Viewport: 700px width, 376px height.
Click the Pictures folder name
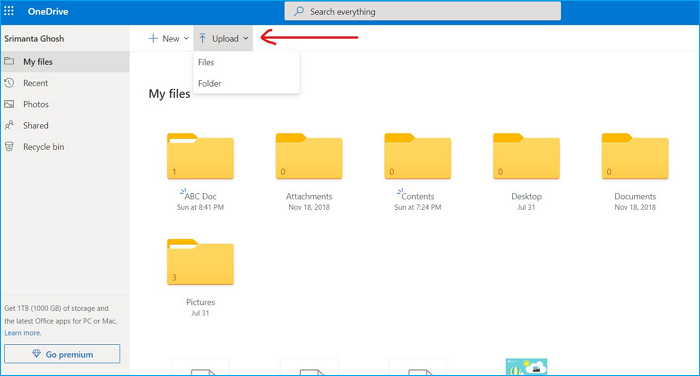[x=200, y=302]
